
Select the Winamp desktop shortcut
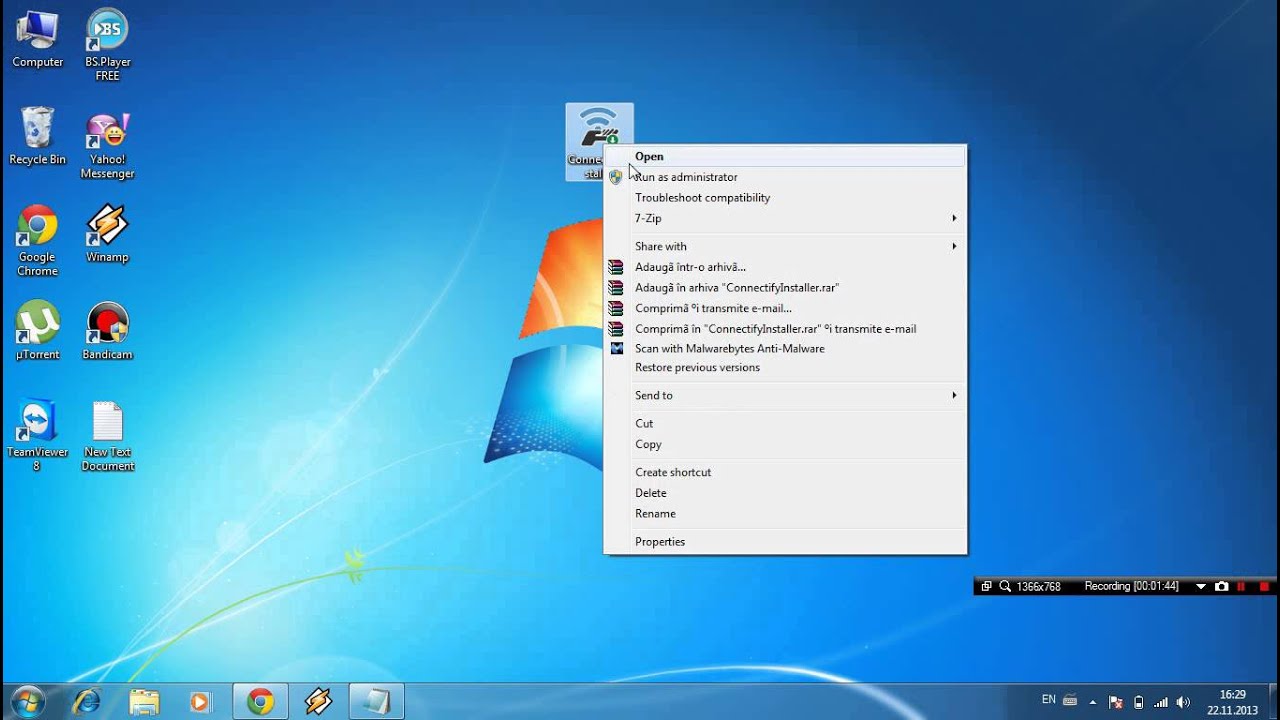click(107, 234)
